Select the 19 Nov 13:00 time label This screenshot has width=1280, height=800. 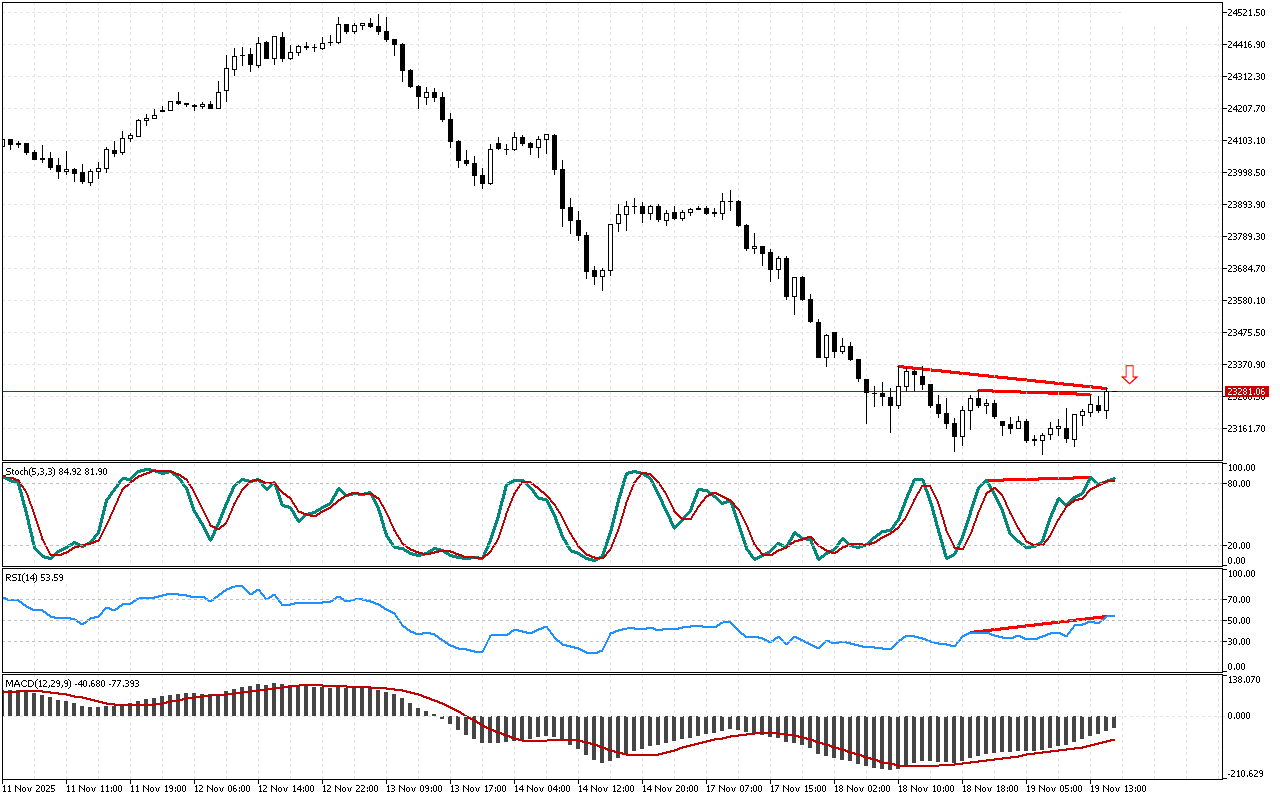click(1120, 788)
